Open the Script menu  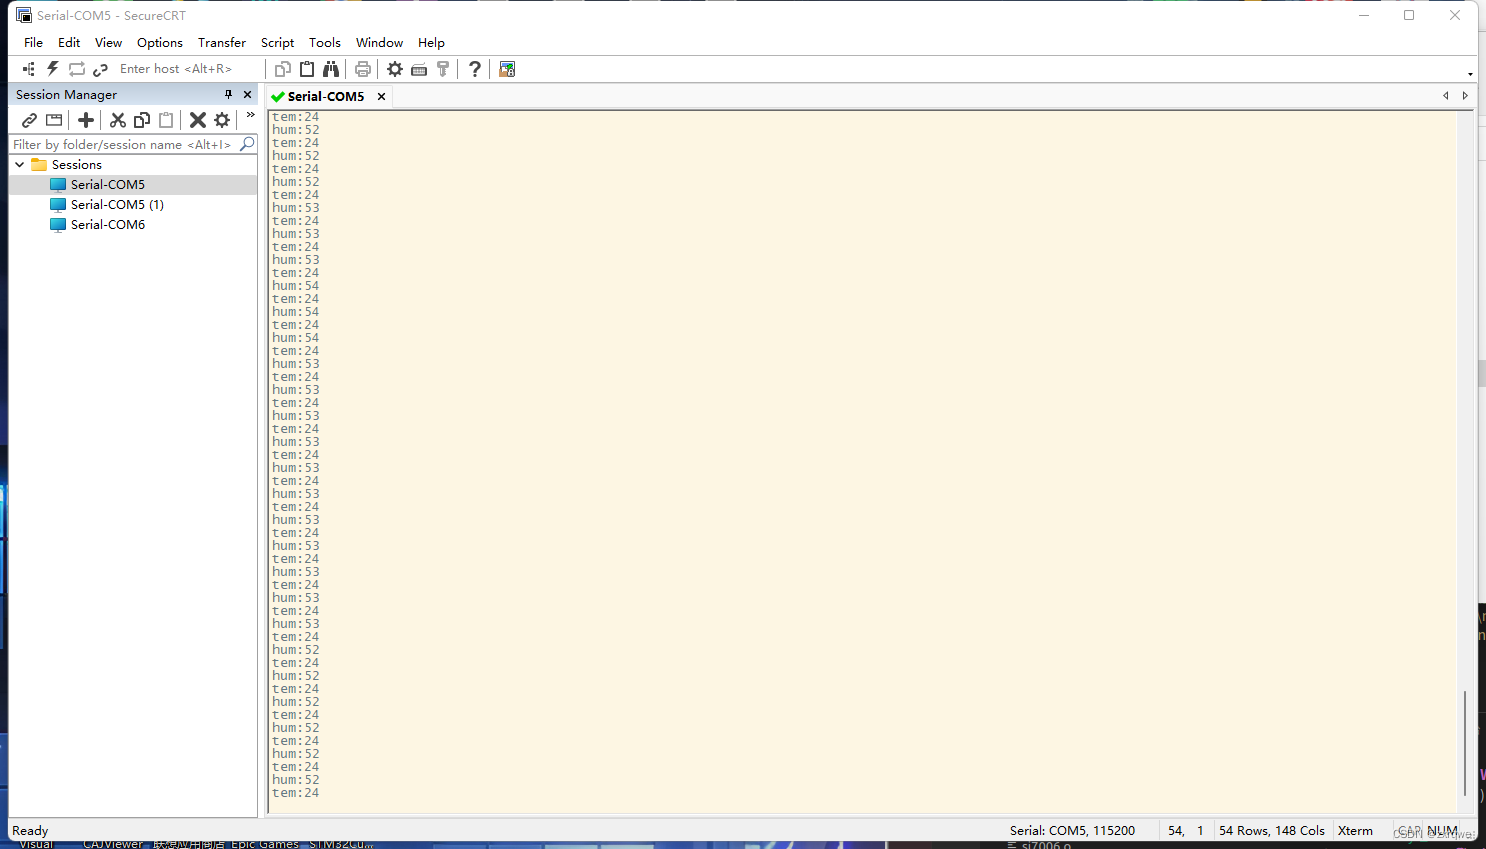(x=277, y=42)
